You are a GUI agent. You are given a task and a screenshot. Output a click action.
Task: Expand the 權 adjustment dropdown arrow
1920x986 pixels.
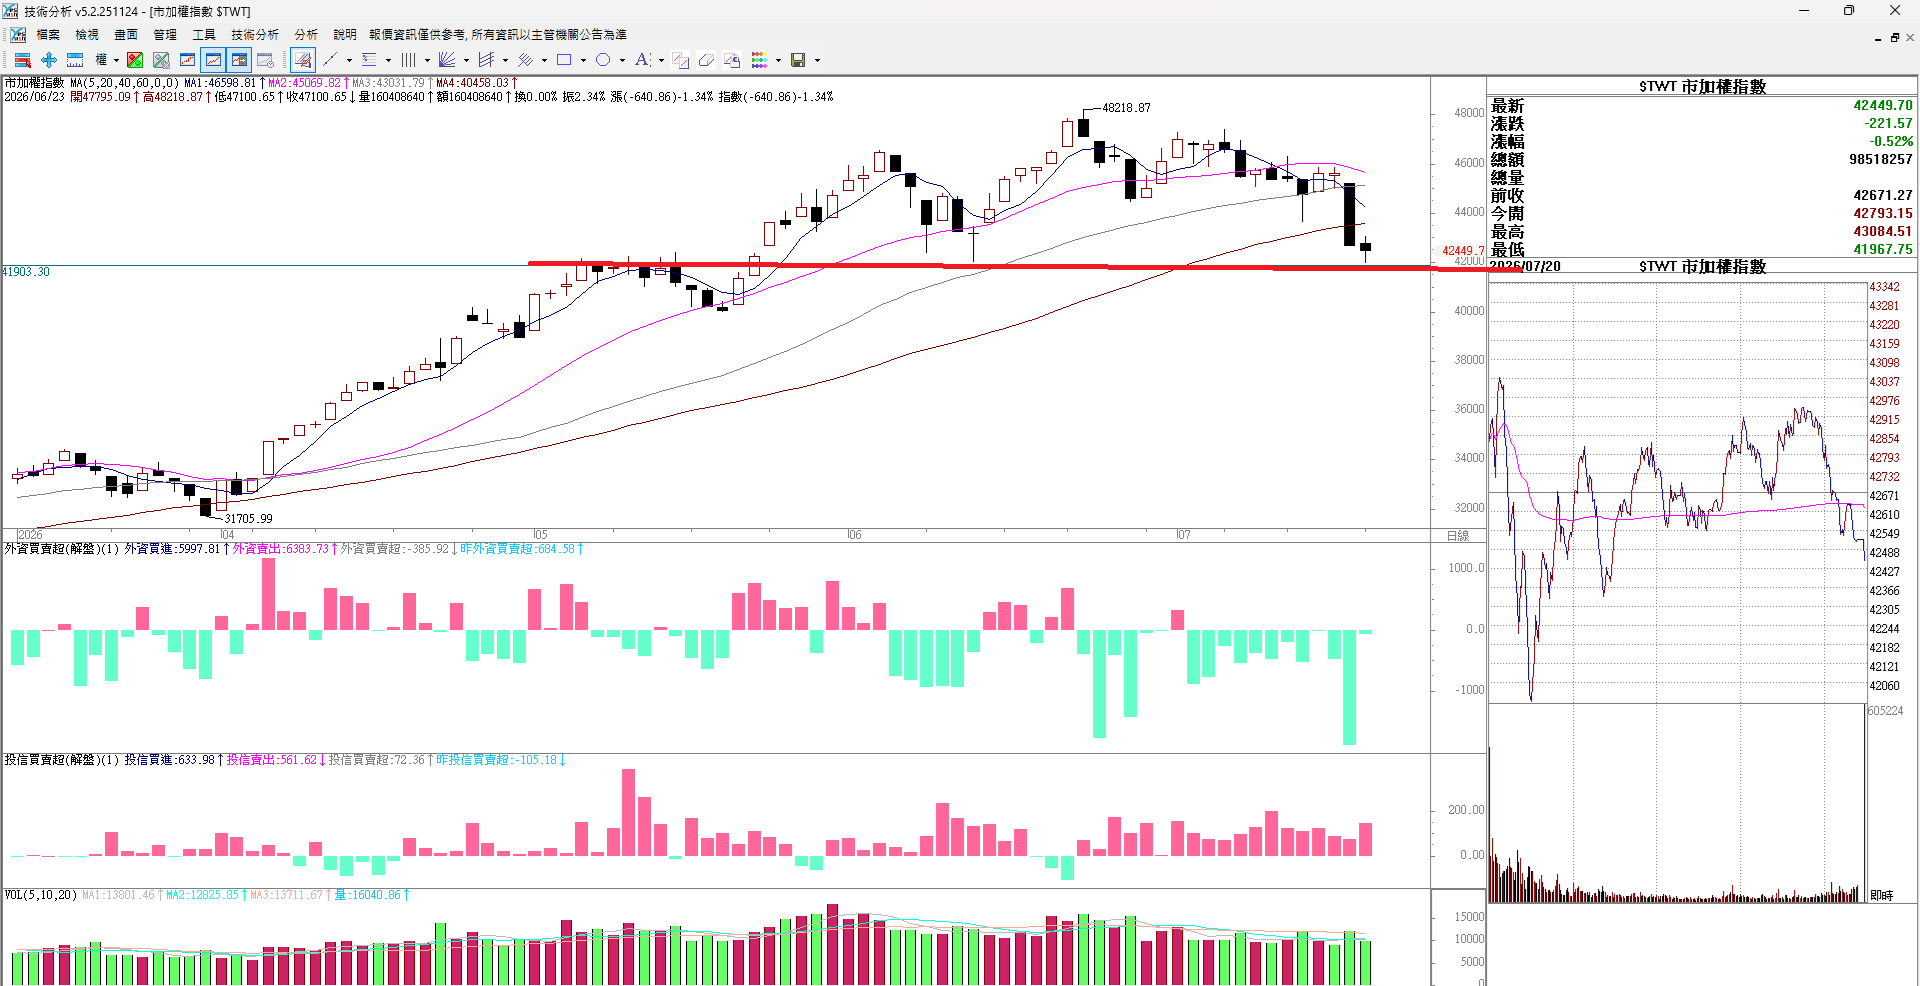[116, 60]
